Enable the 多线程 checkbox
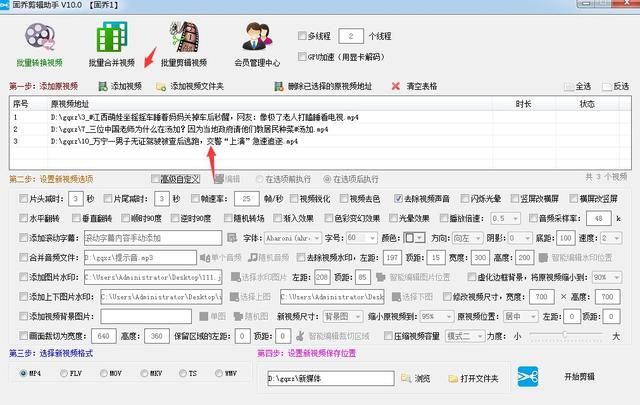 [x=302, y=36]
